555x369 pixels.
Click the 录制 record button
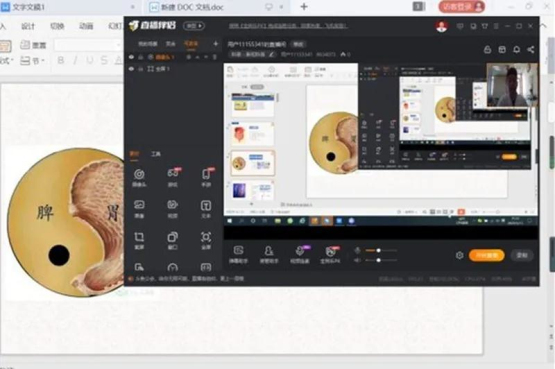point(522,255)
